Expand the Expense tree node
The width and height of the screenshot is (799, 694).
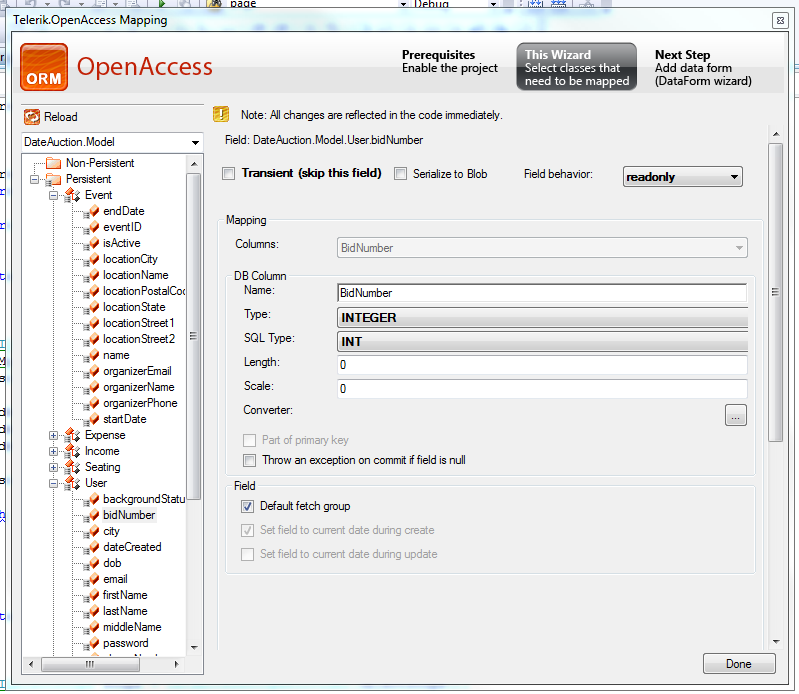[54, 436]
